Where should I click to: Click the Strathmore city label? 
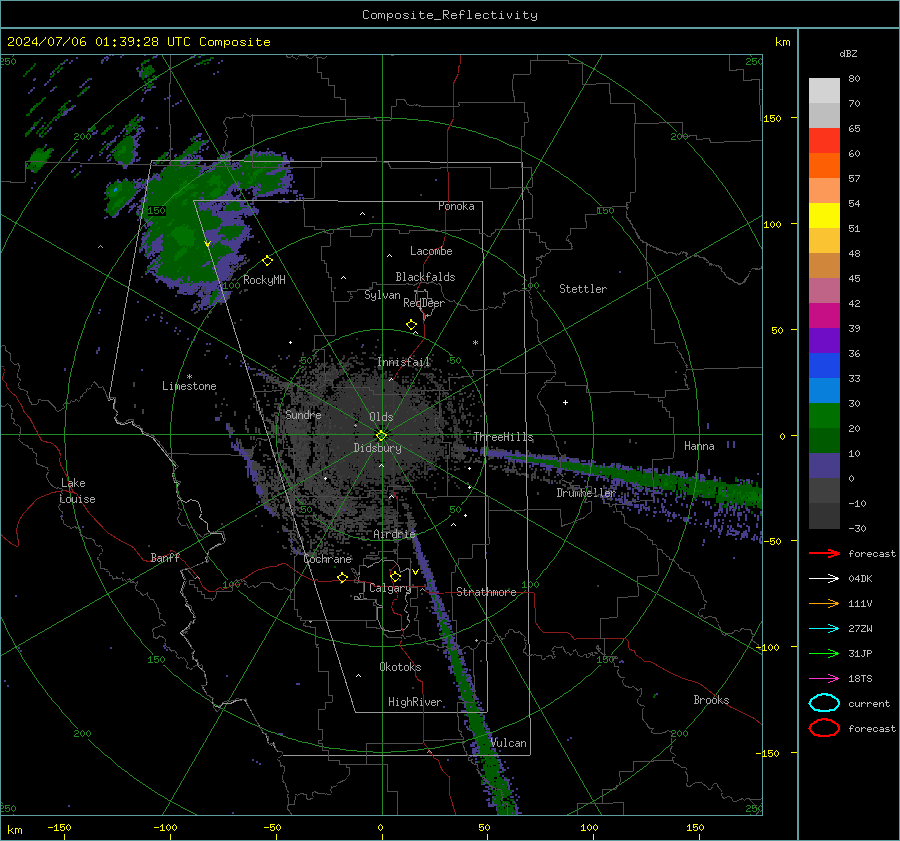[486, 592]
